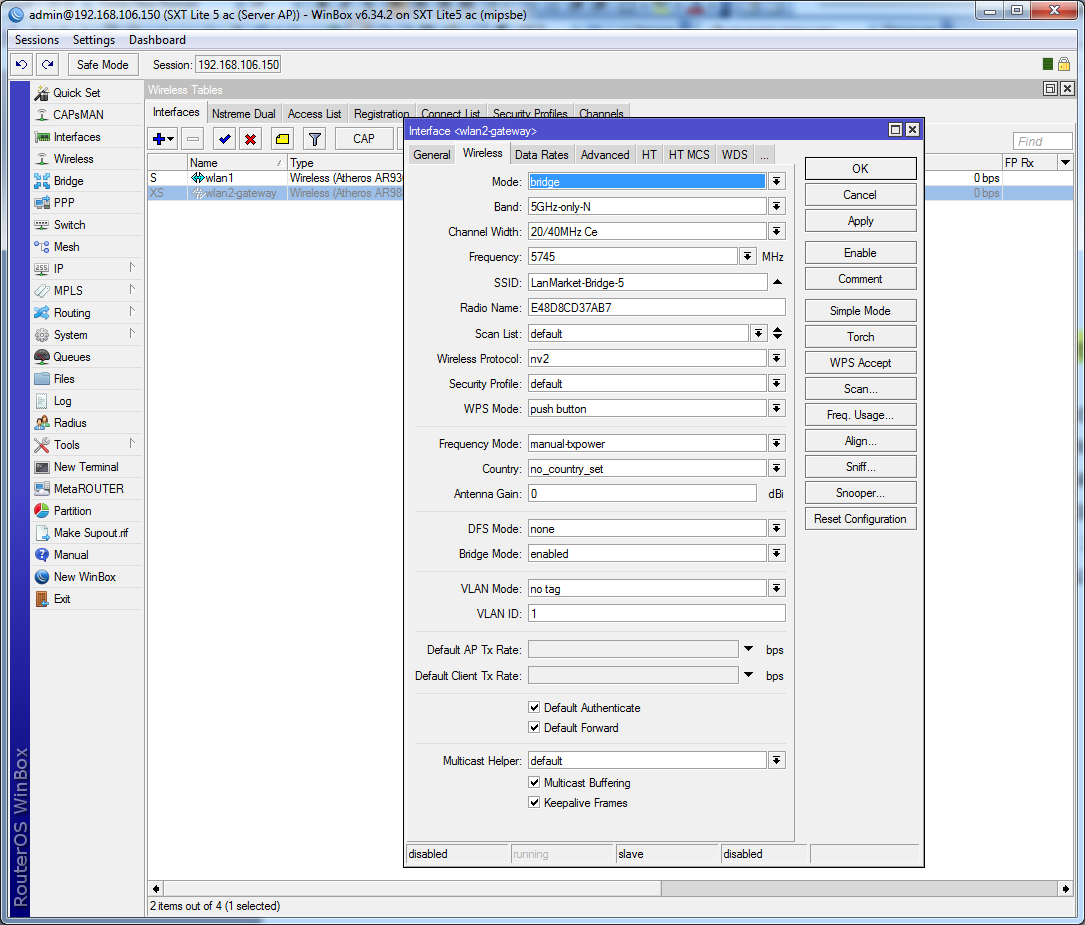The image size is (1085, 925).
Task: Click the SSID input field
Action: point(647,283)
